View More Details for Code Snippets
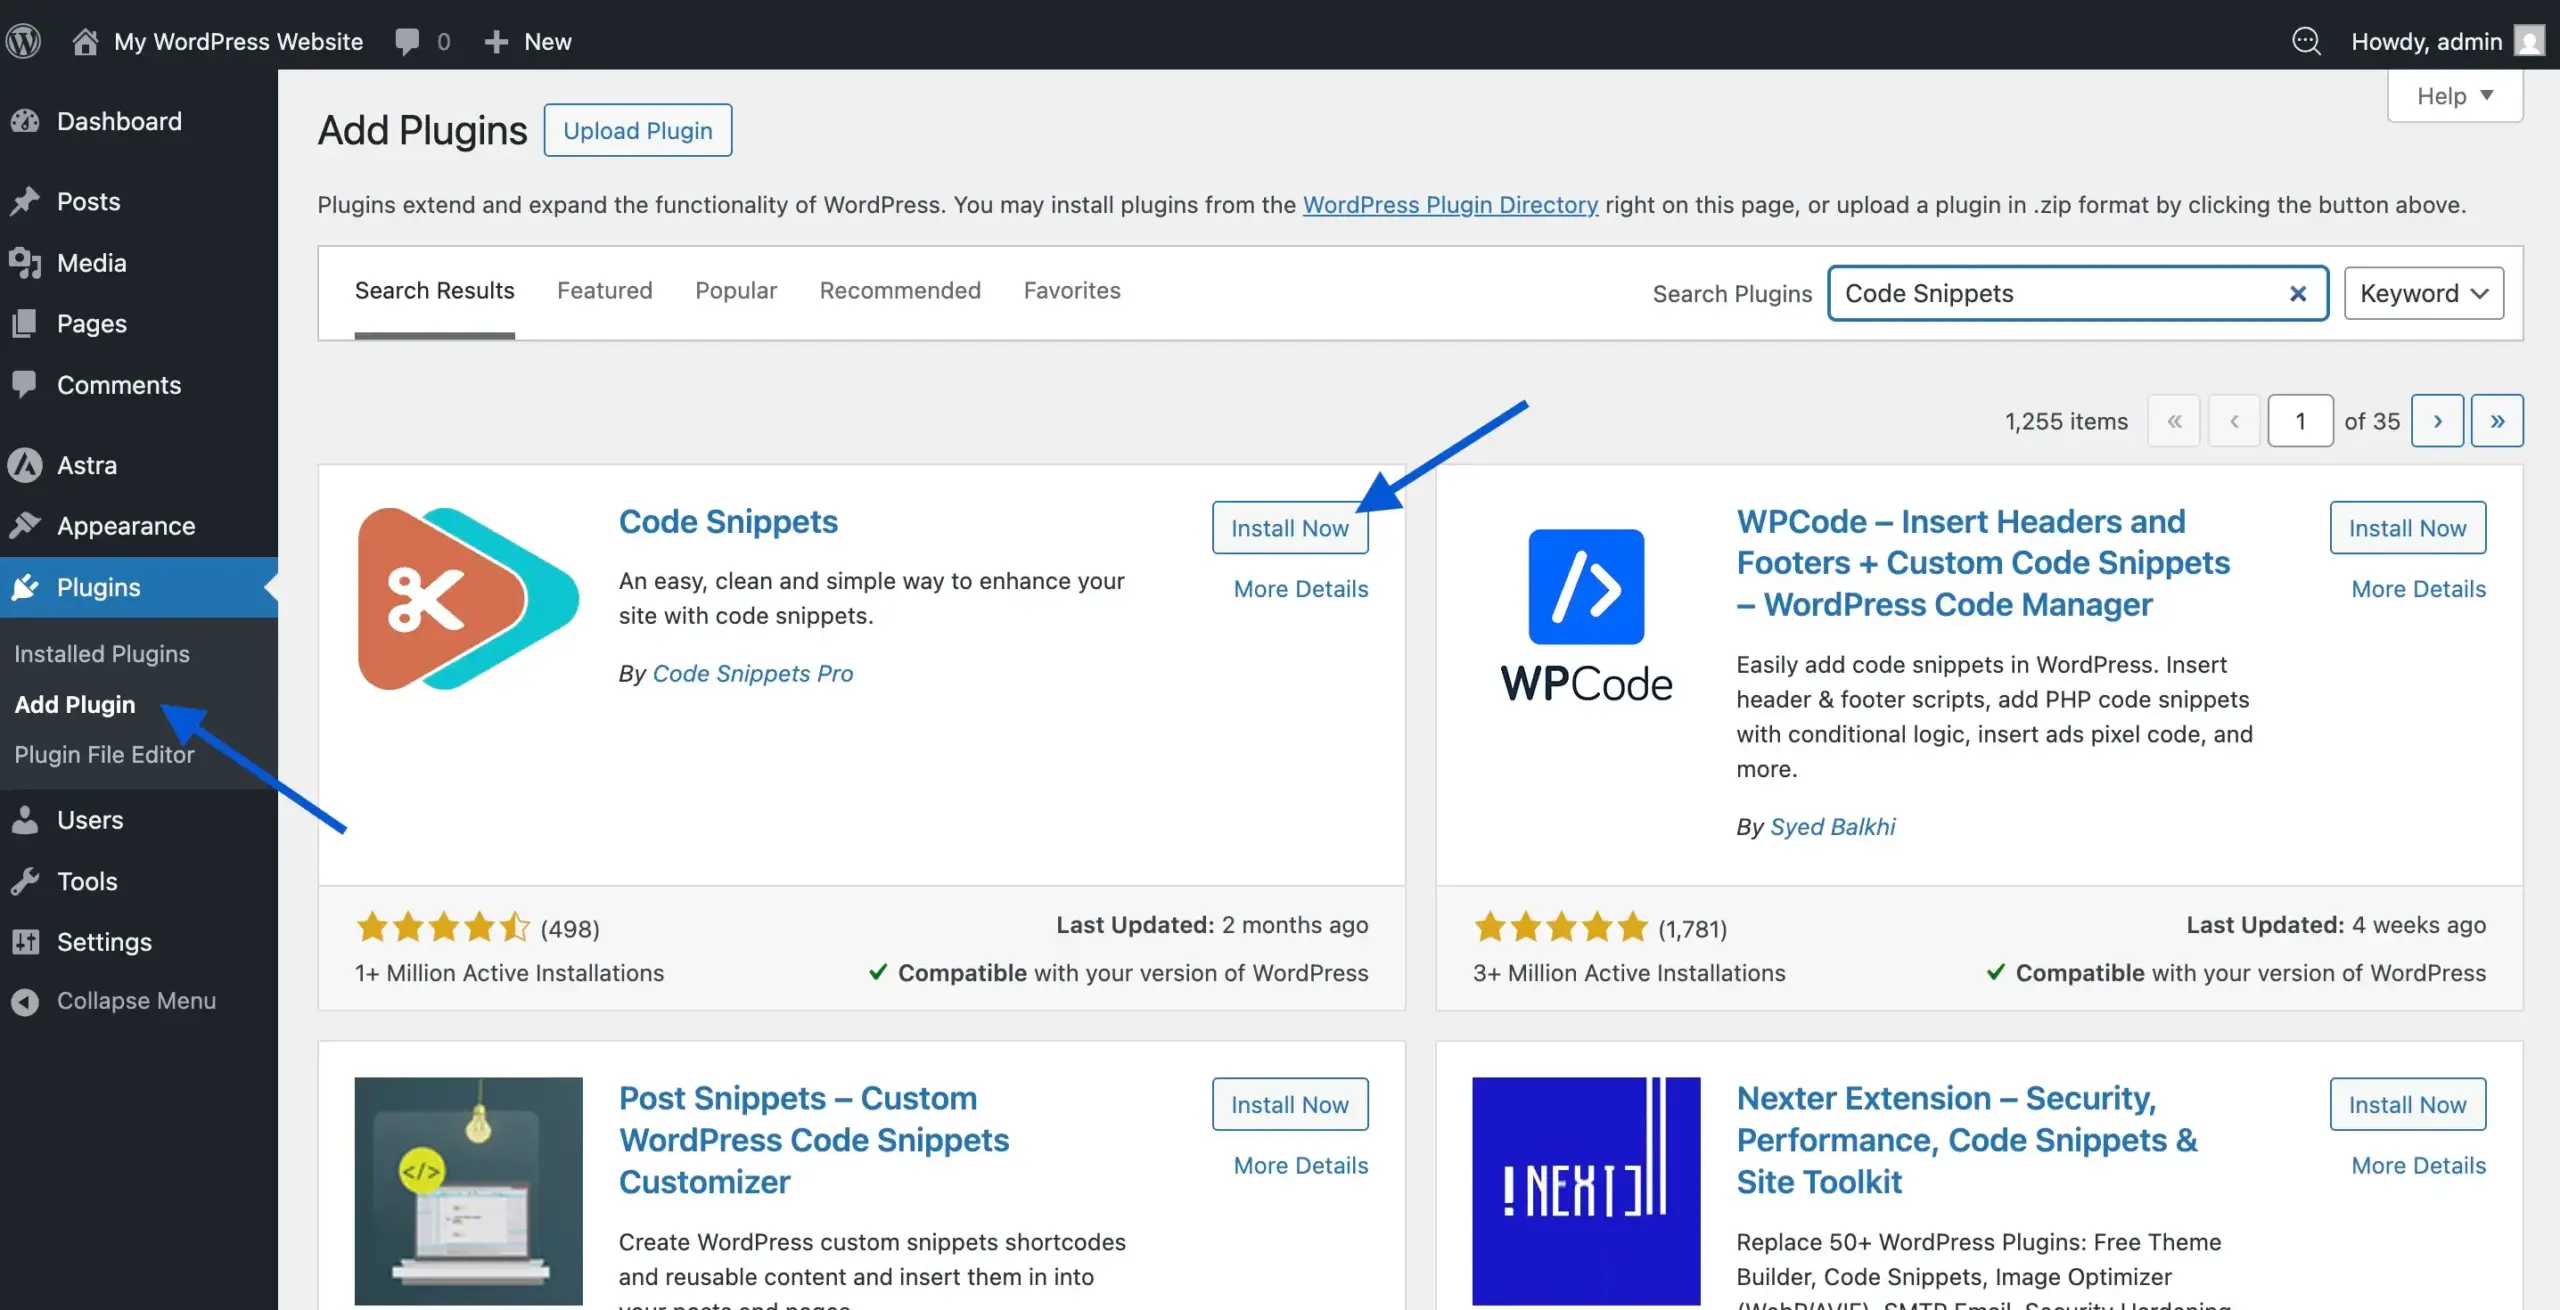The image size is (2560, 1310). [x=1301, y=589]
